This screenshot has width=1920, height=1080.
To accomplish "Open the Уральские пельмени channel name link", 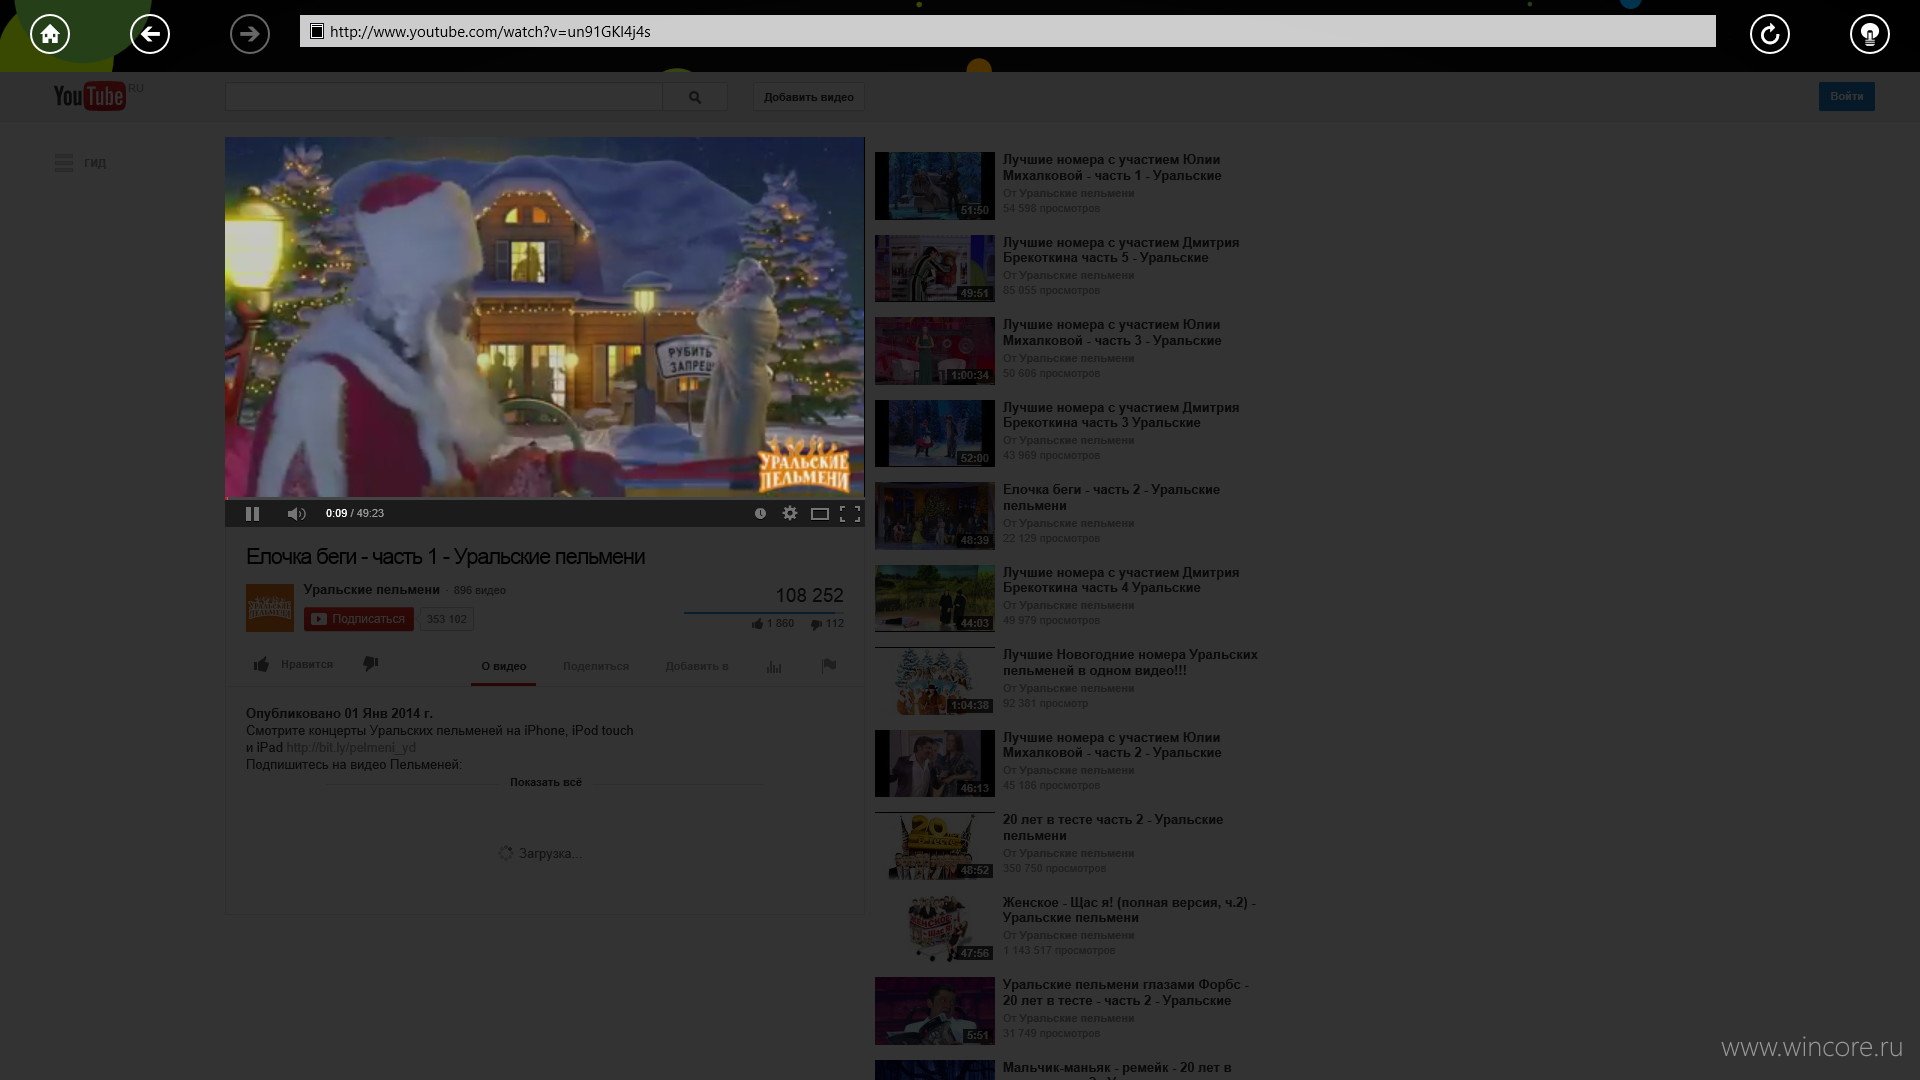I will (x=372, y=589).
